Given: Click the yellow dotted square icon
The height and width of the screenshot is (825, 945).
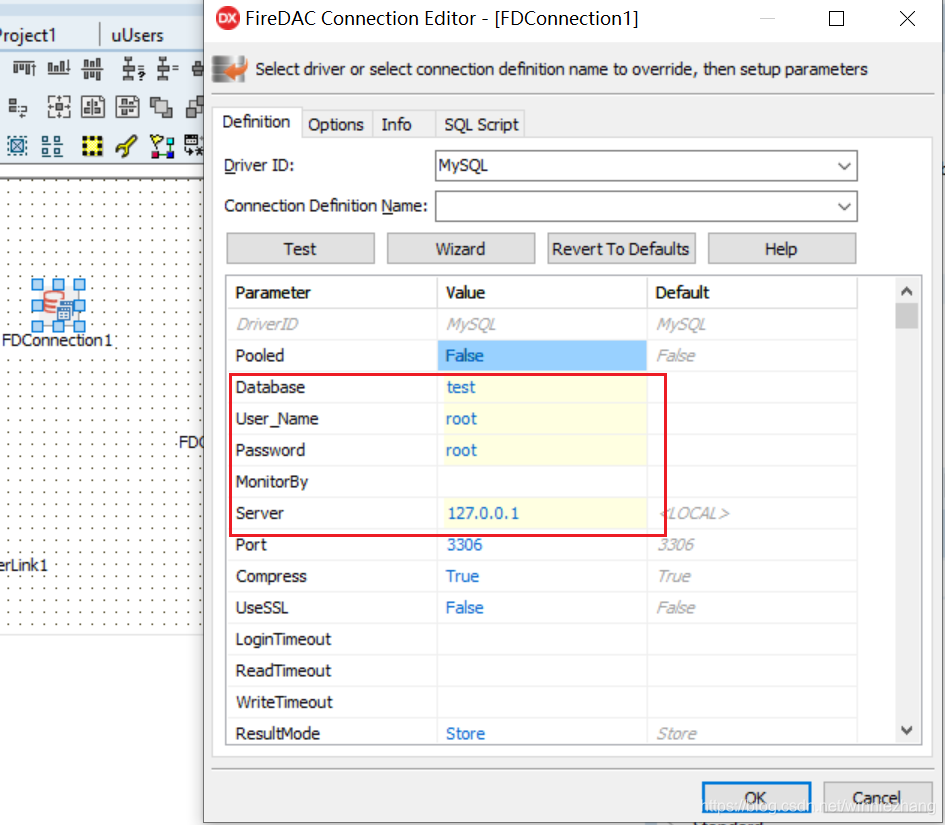Looking at the screenshot, I should [x=92, y=146].
